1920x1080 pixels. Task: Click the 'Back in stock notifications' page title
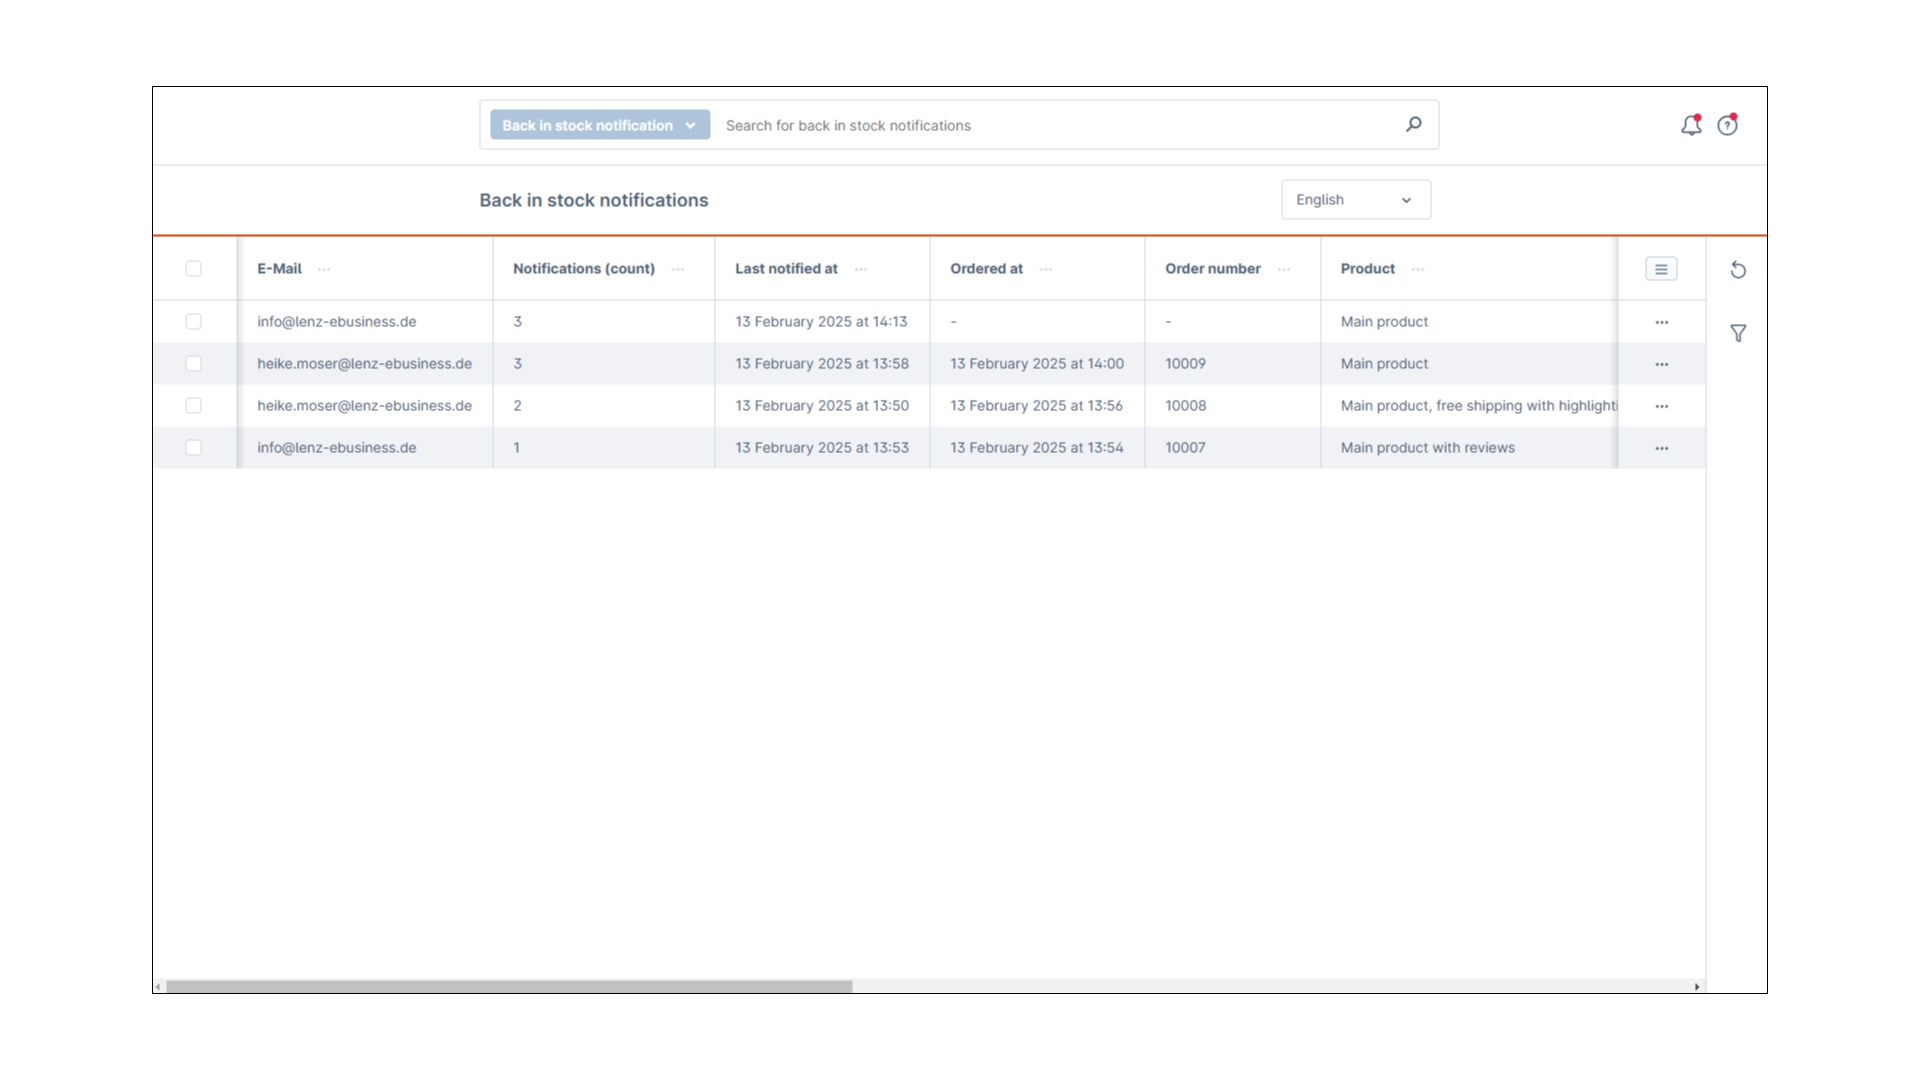pyautogui.click(x=593, y=200)
